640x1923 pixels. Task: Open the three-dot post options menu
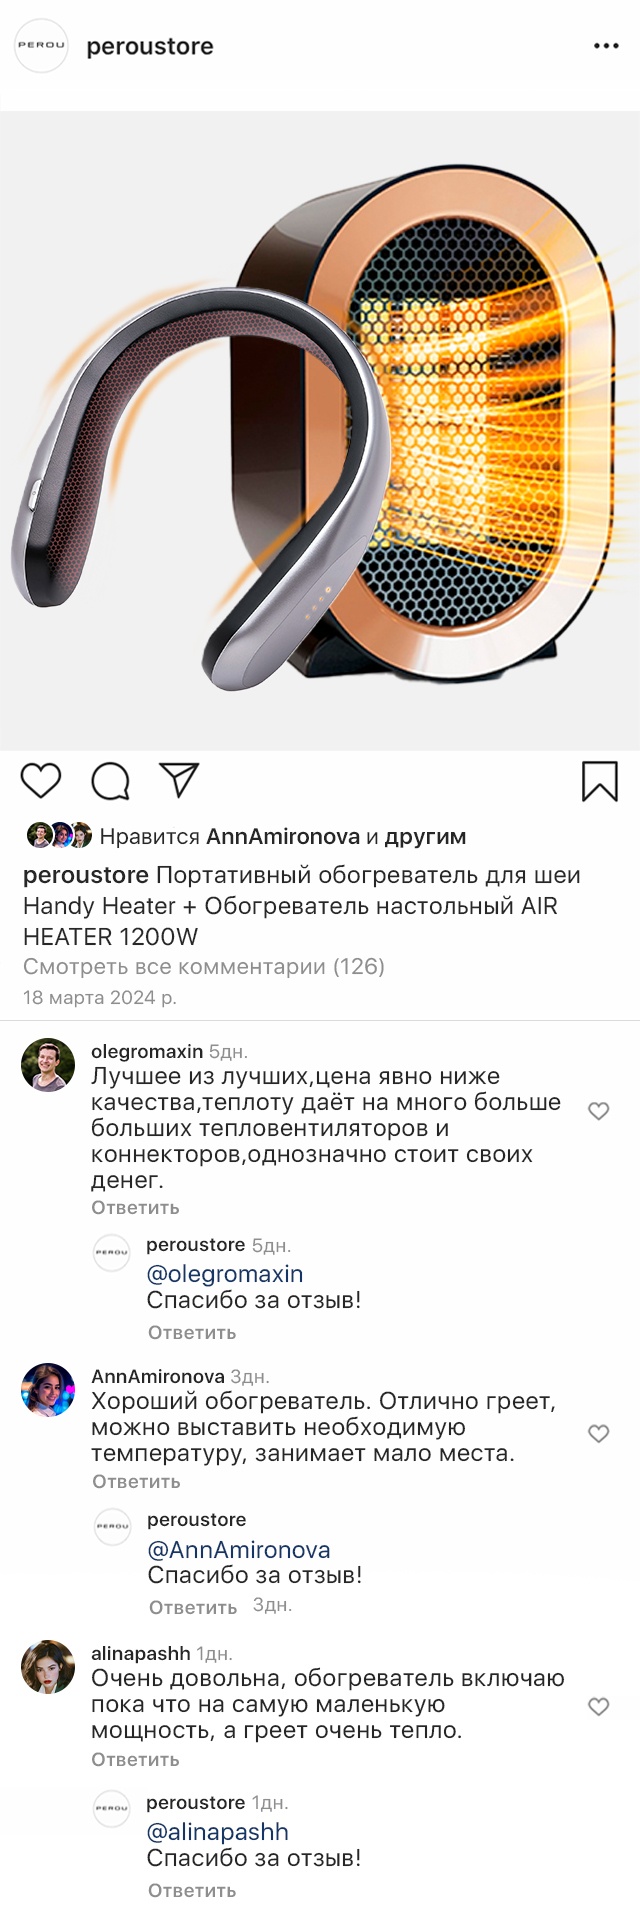point(606,46)
